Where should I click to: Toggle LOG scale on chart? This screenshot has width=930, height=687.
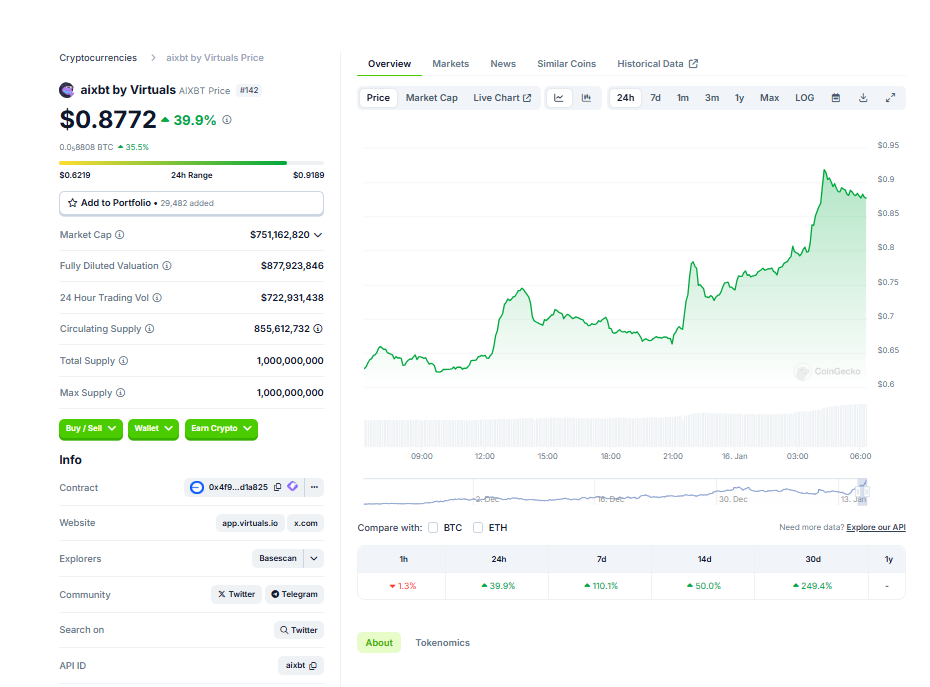(805, 98)
